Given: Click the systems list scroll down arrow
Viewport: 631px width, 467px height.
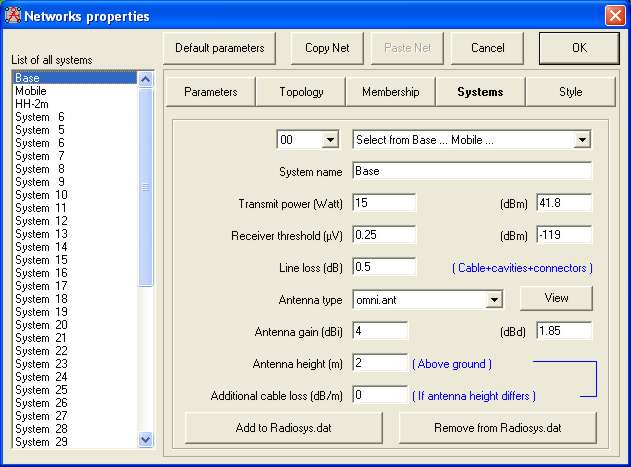Looking at the screenshot, I should [145, 439].
